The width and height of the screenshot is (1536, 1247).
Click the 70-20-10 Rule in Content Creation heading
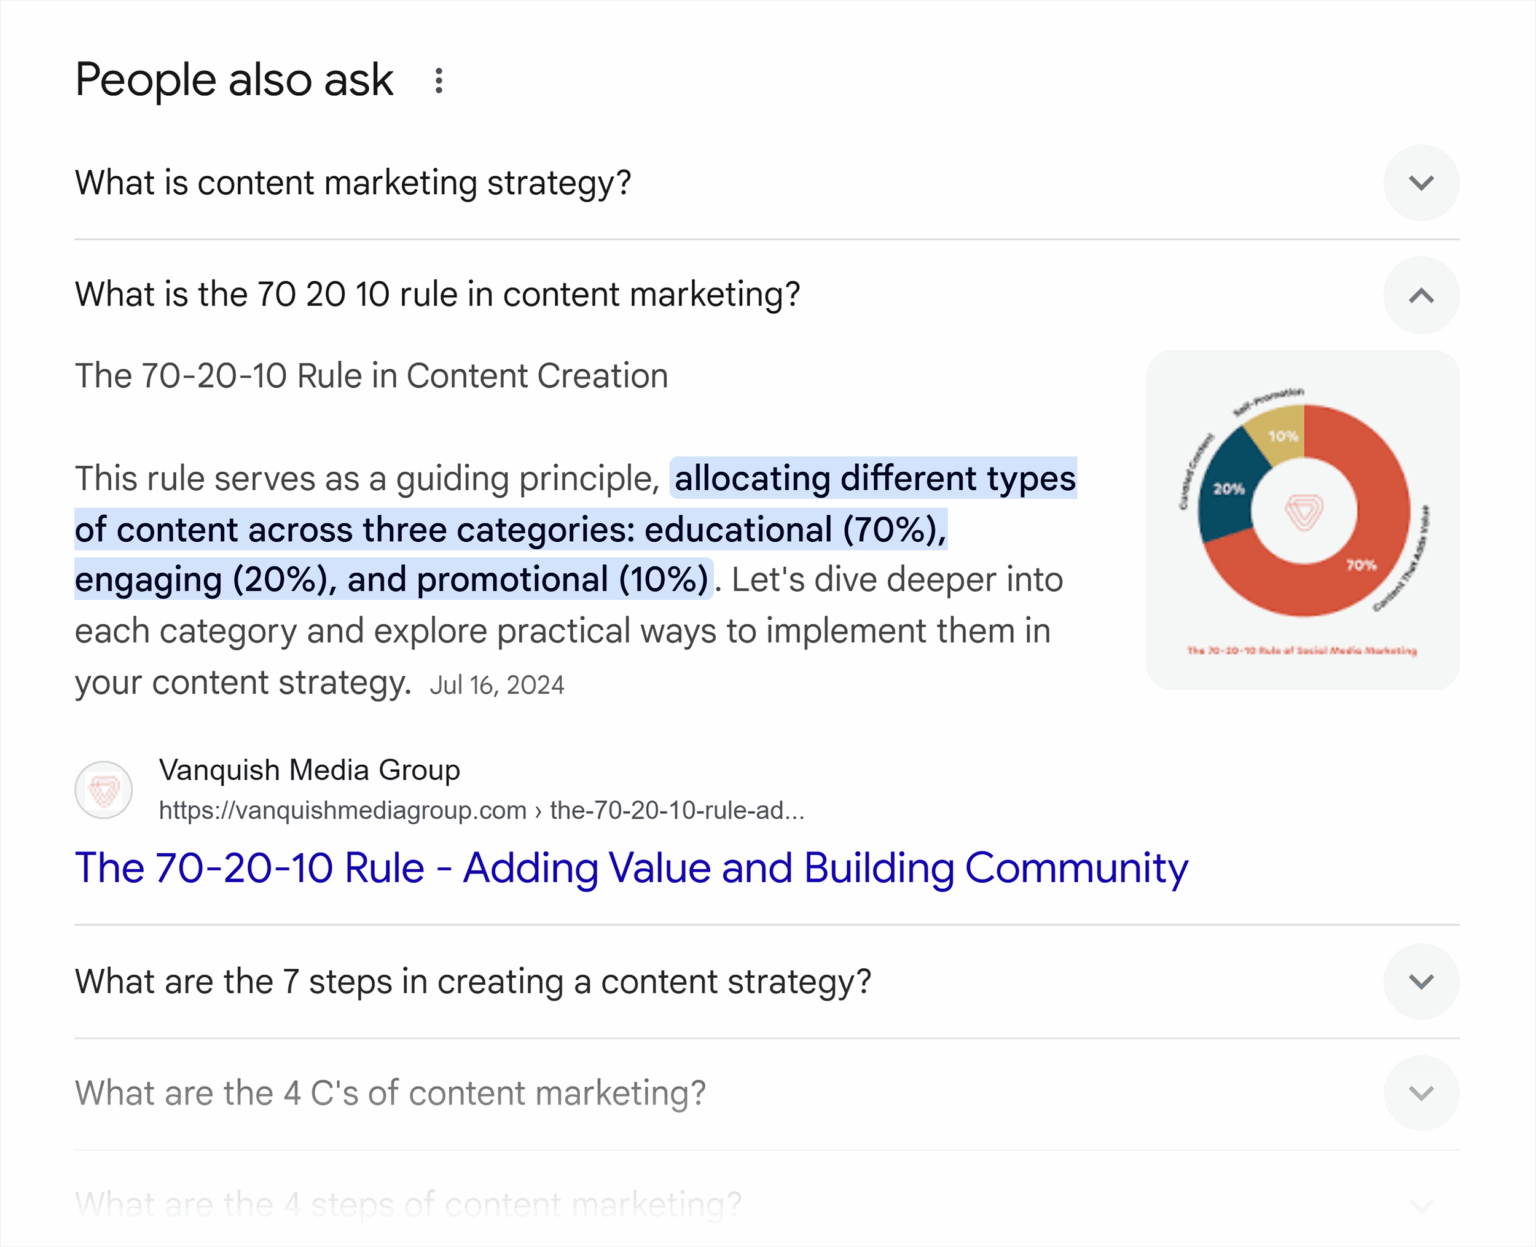[371, 376]
